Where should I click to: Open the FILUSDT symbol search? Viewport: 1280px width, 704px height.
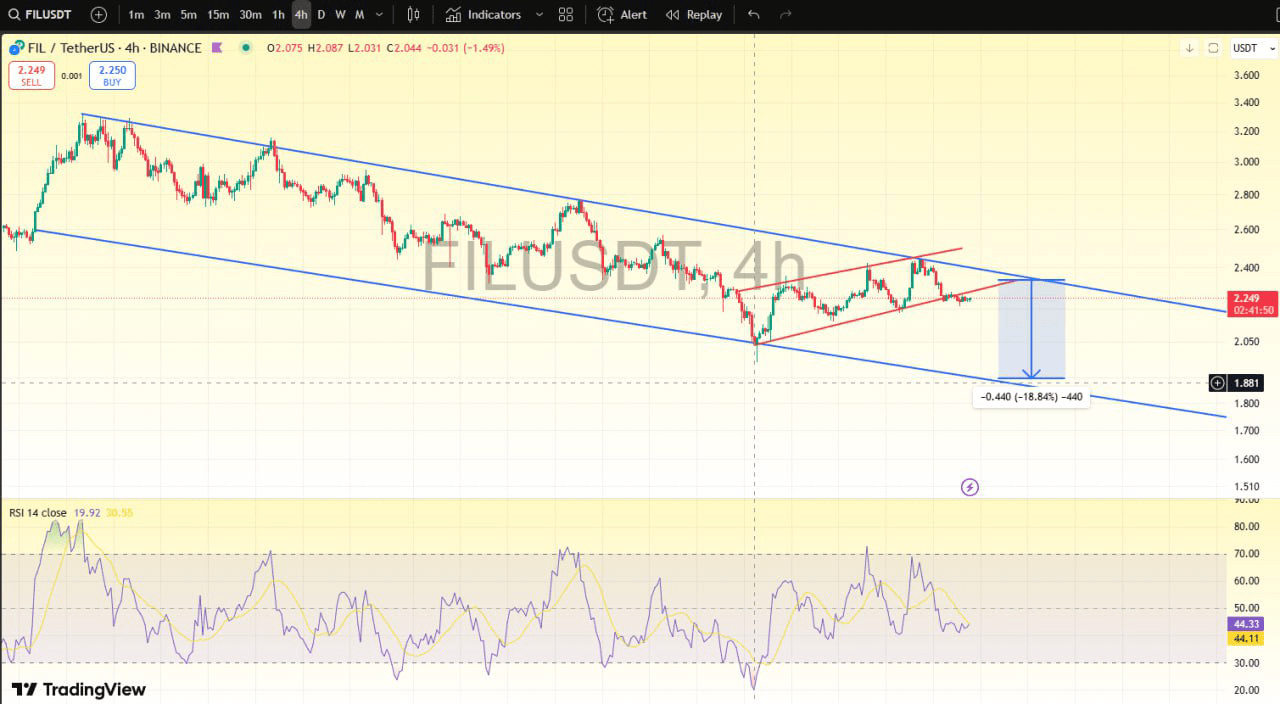(x=41, y=15)
